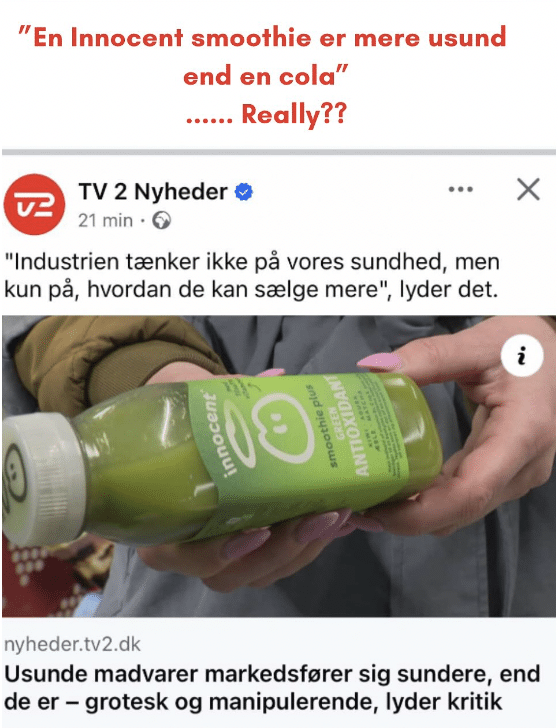The height and width of the screenshot is (728, 558).
Task: Open the TV 2 Nyheder page name
Action: coord(153,192)
